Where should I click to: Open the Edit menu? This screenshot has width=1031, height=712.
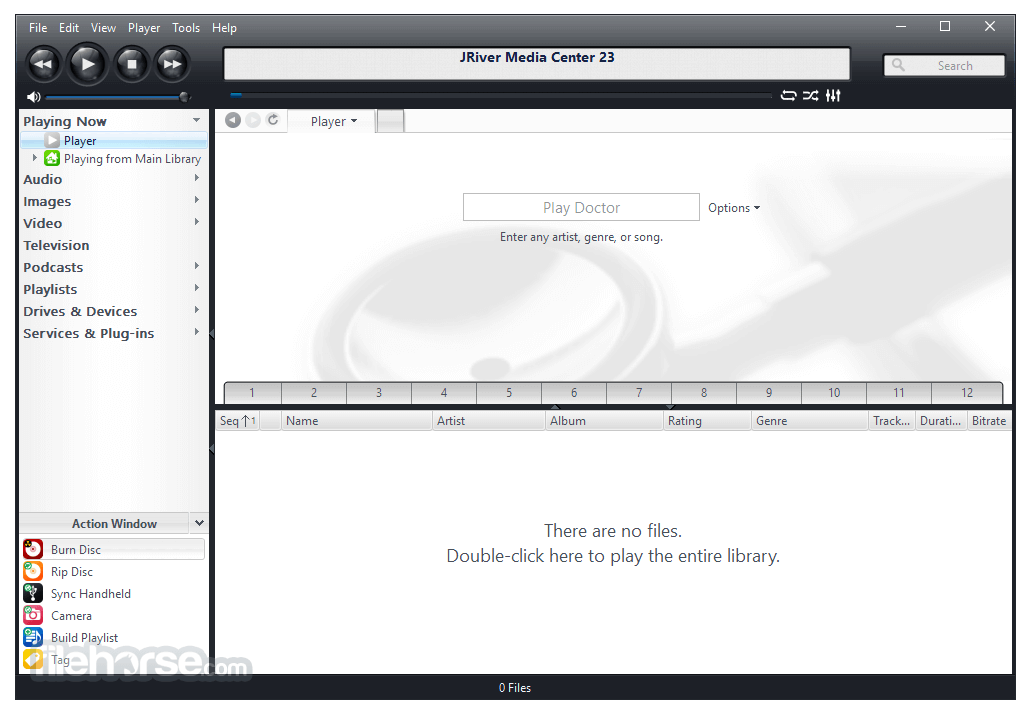coord(69,28)
